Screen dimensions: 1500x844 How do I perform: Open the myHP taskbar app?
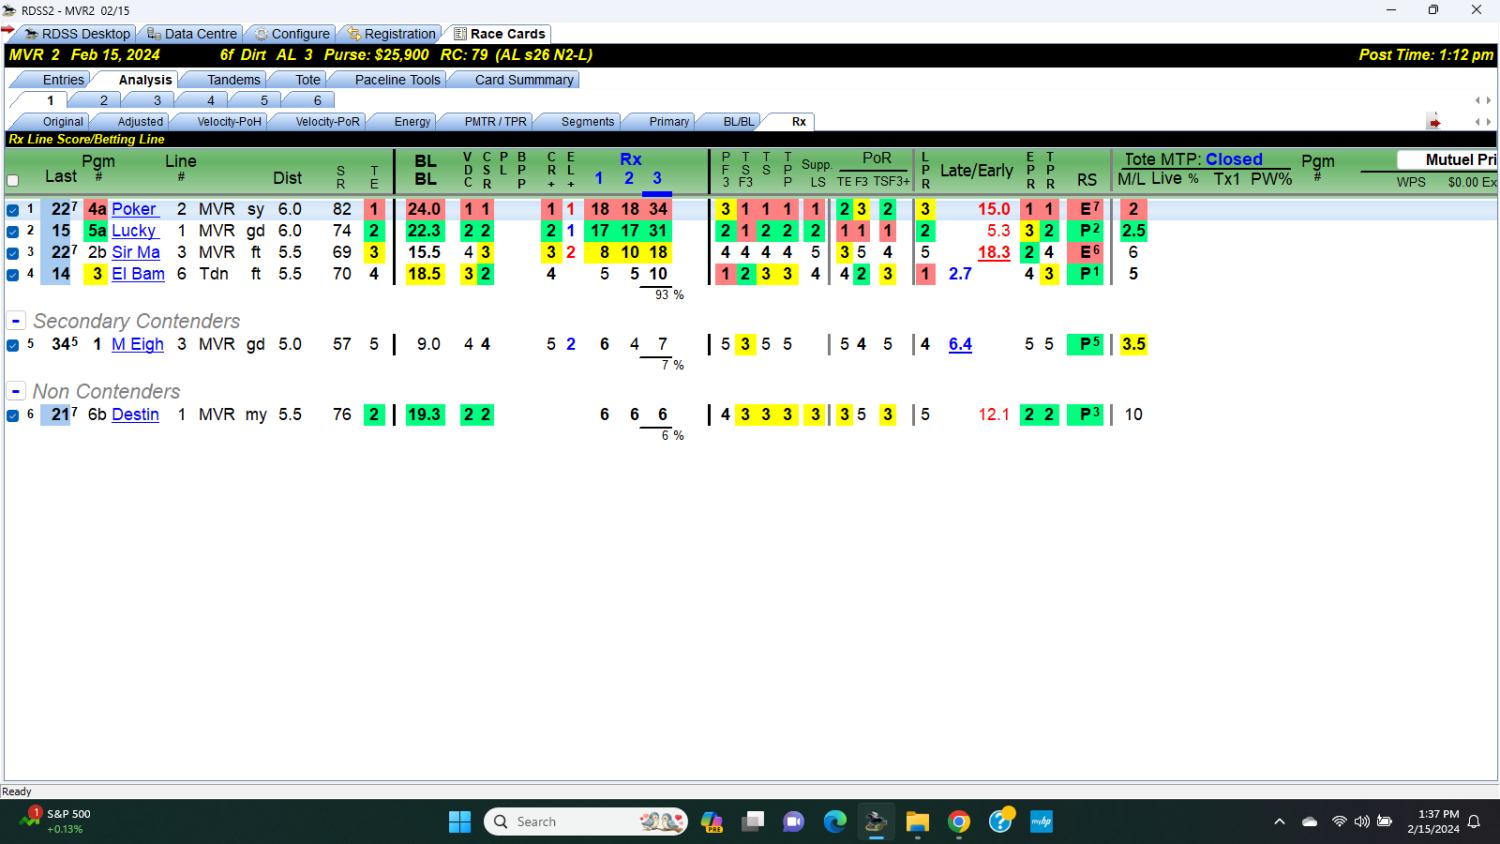point(1041,822)
